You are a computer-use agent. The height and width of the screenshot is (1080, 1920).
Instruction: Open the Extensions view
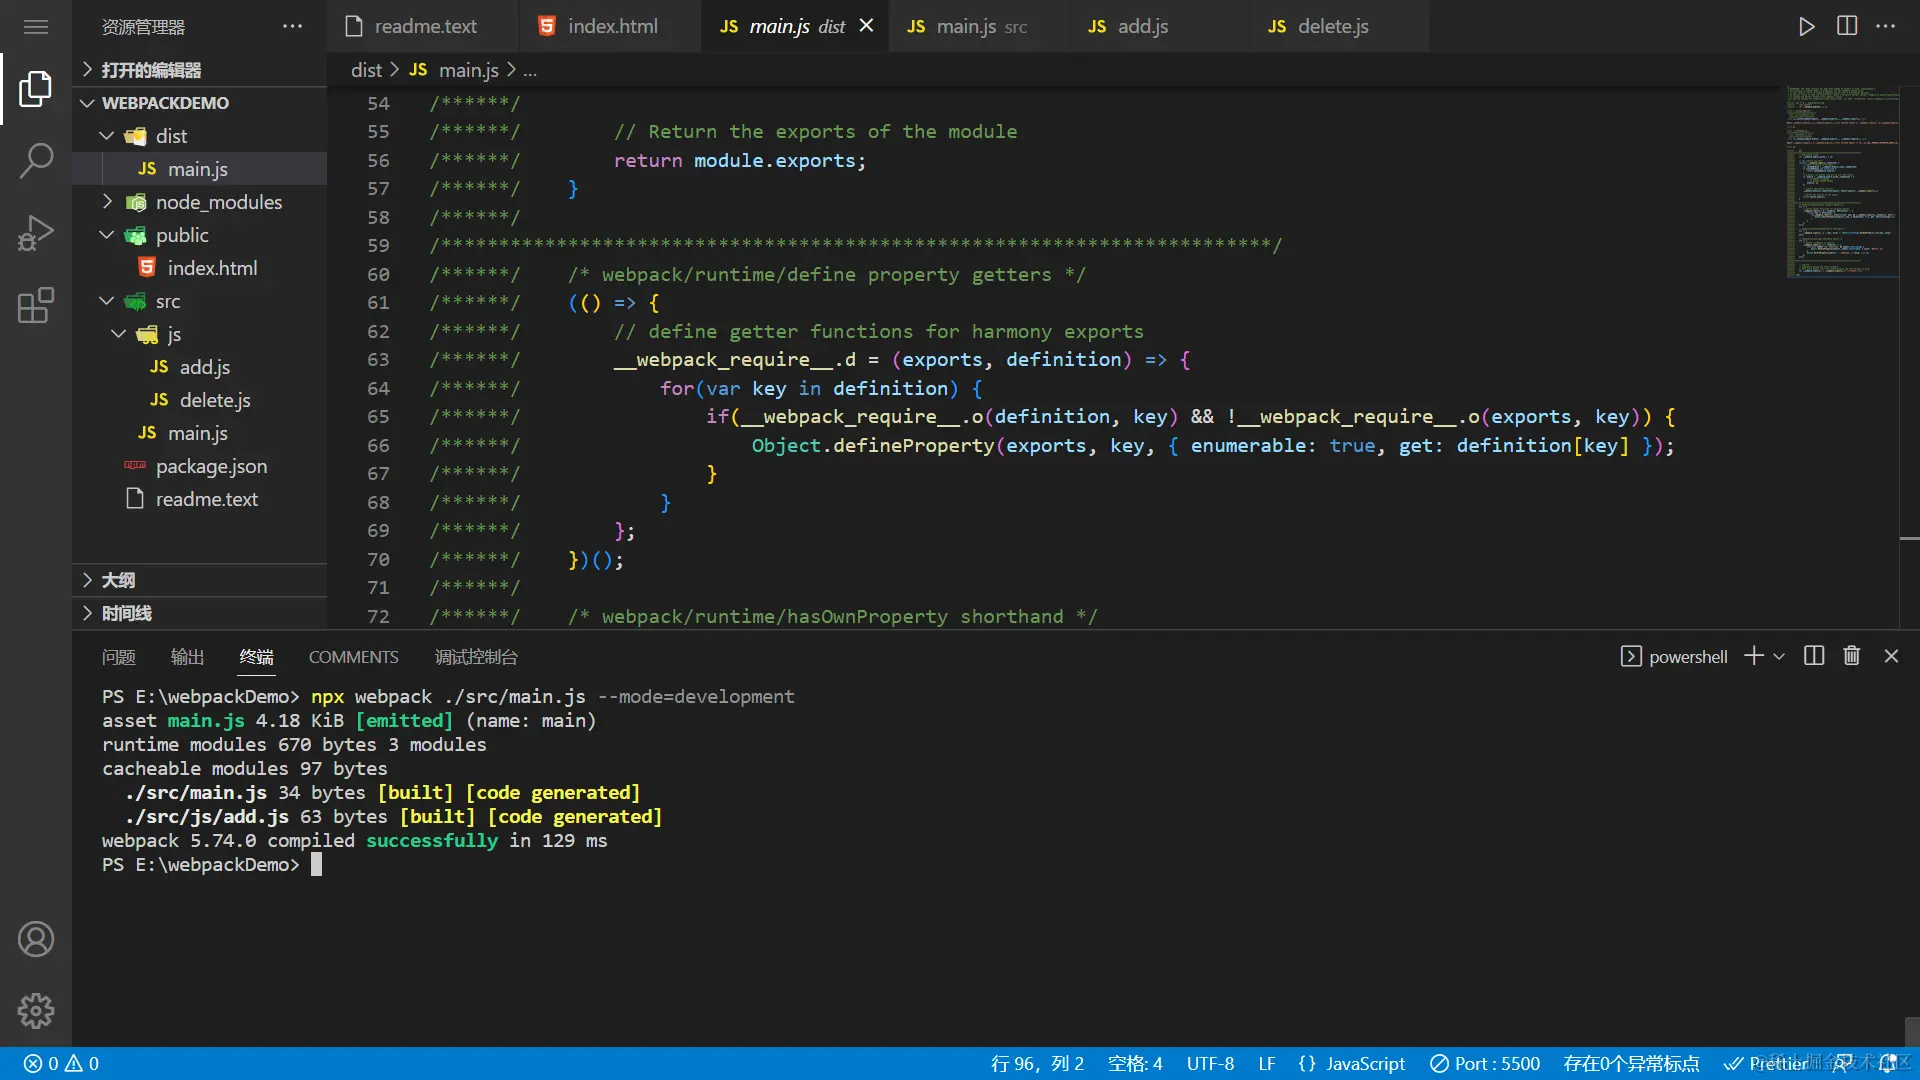[x=36, y=305]
